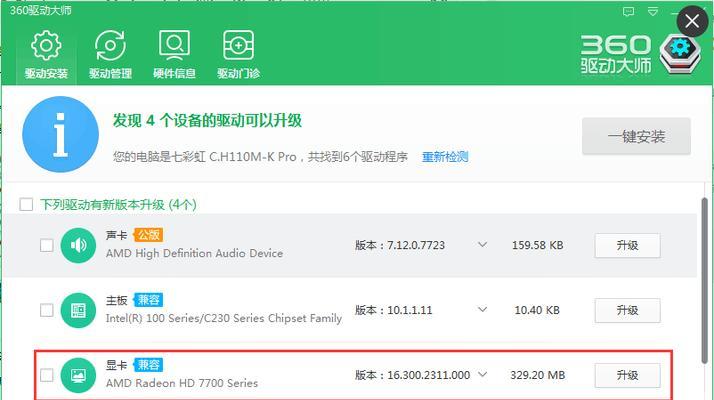Click the sound card speaker icon

[78, 246]
